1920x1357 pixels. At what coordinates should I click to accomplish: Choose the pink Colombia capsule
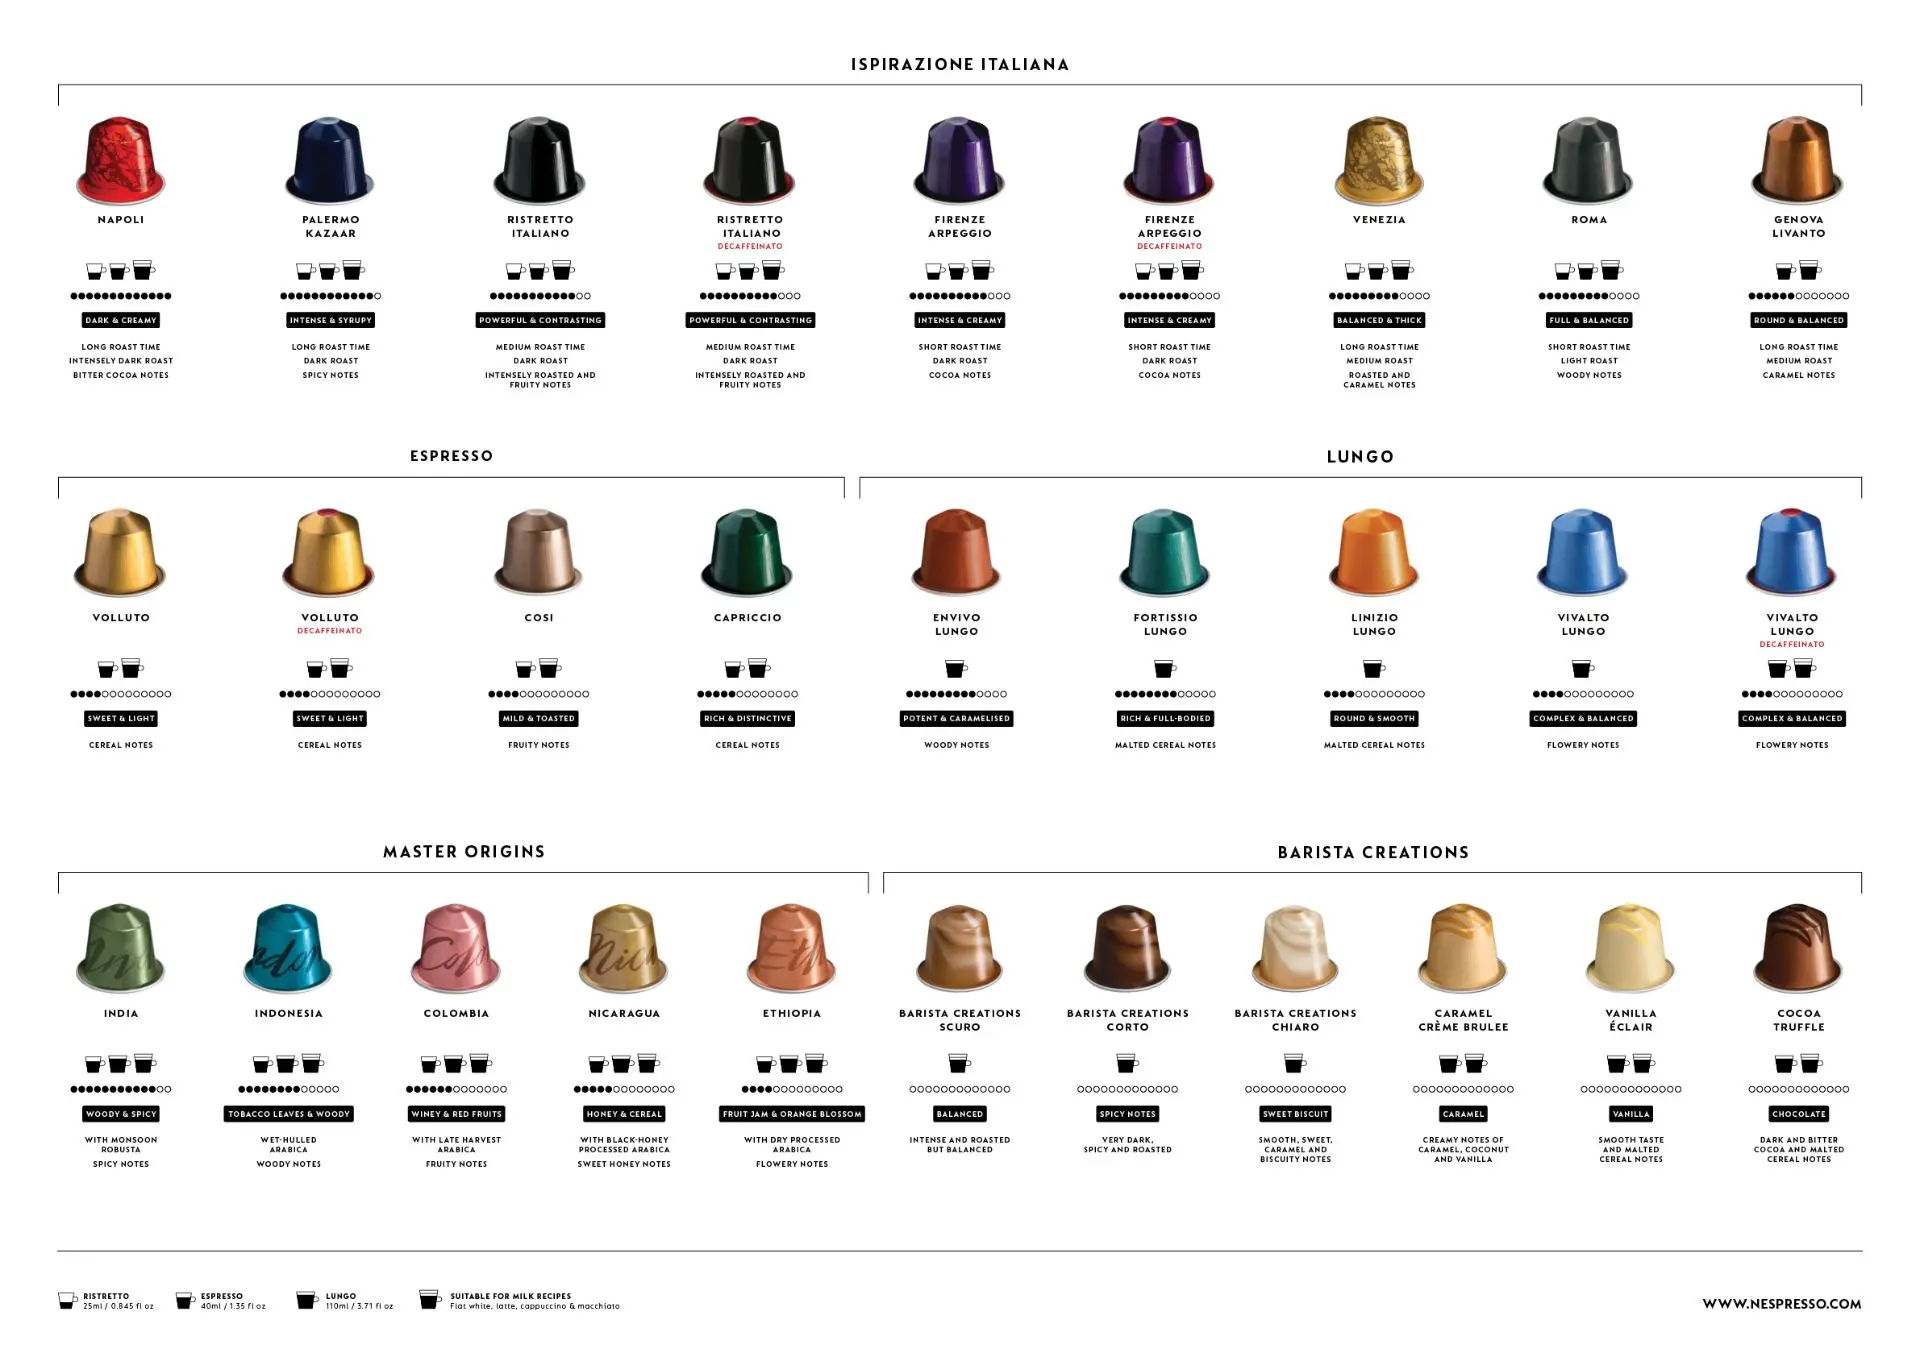[456, 948]
